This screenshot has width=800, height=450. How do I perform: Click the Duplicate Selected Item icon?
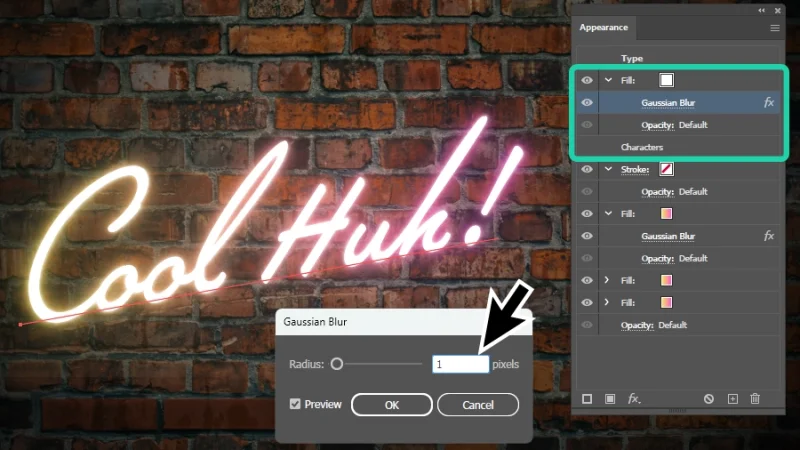point(732,398)
